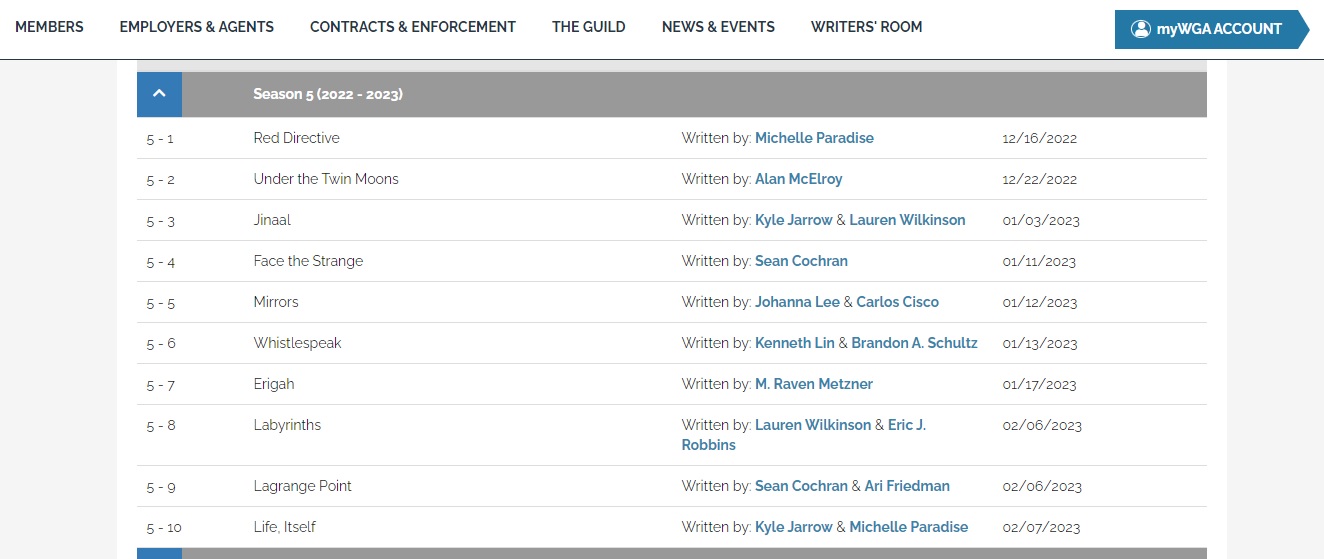Viewport: 1324px width, 559px height.
Task: Click the date 02/07/2023
Action: (1042, 528)
